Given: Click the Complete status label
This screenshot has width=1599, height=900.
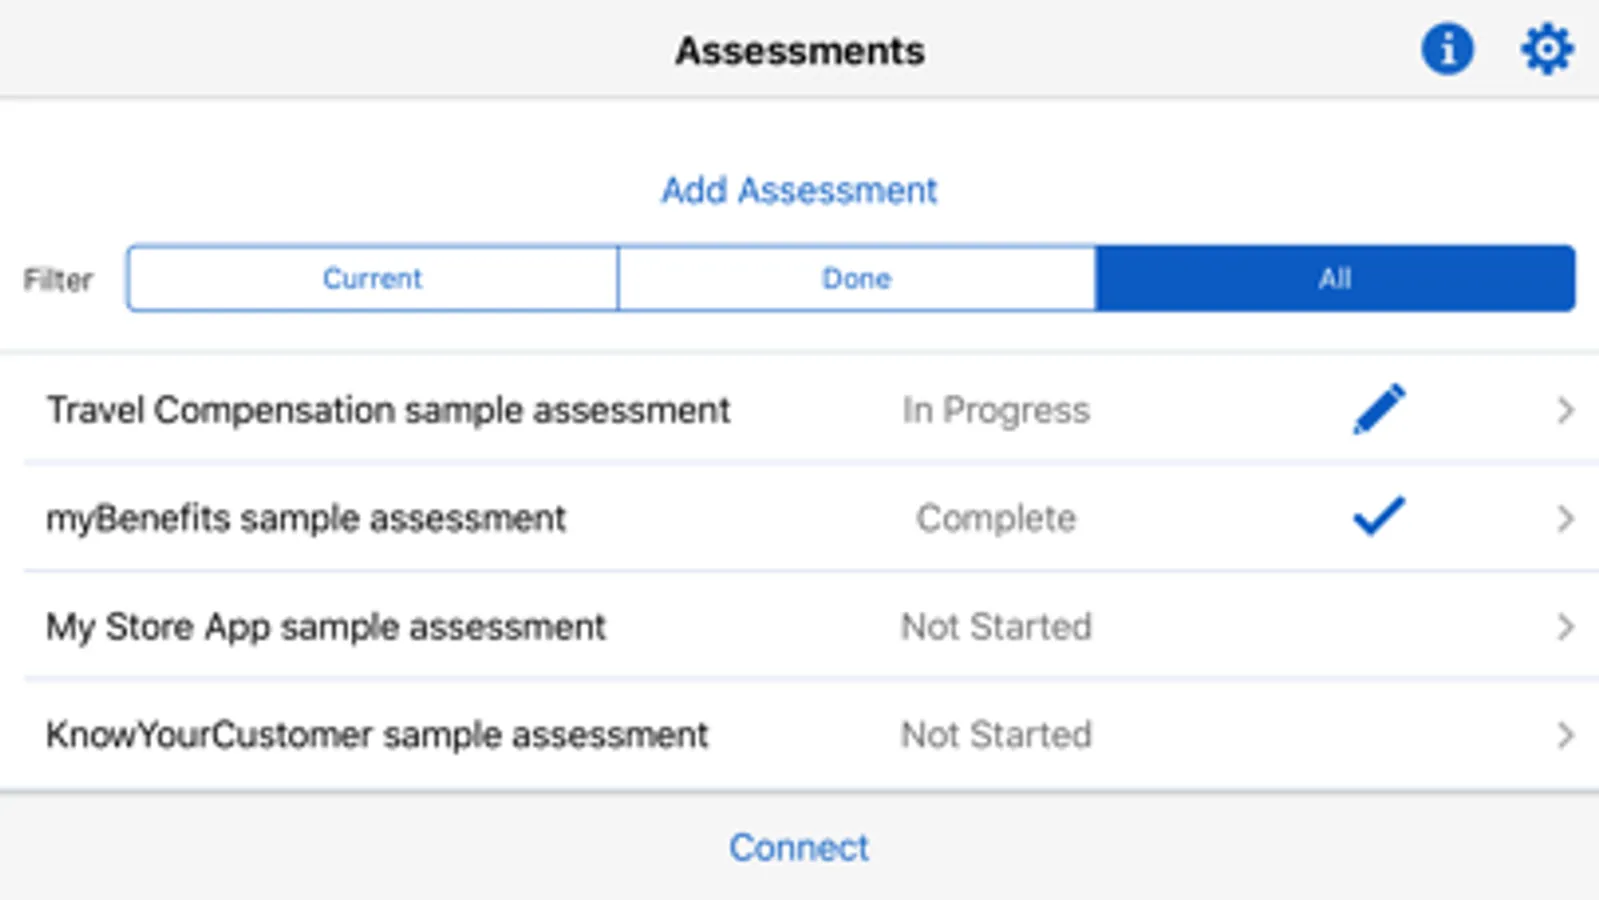Looking at the screenshot, I should [996, 518].
